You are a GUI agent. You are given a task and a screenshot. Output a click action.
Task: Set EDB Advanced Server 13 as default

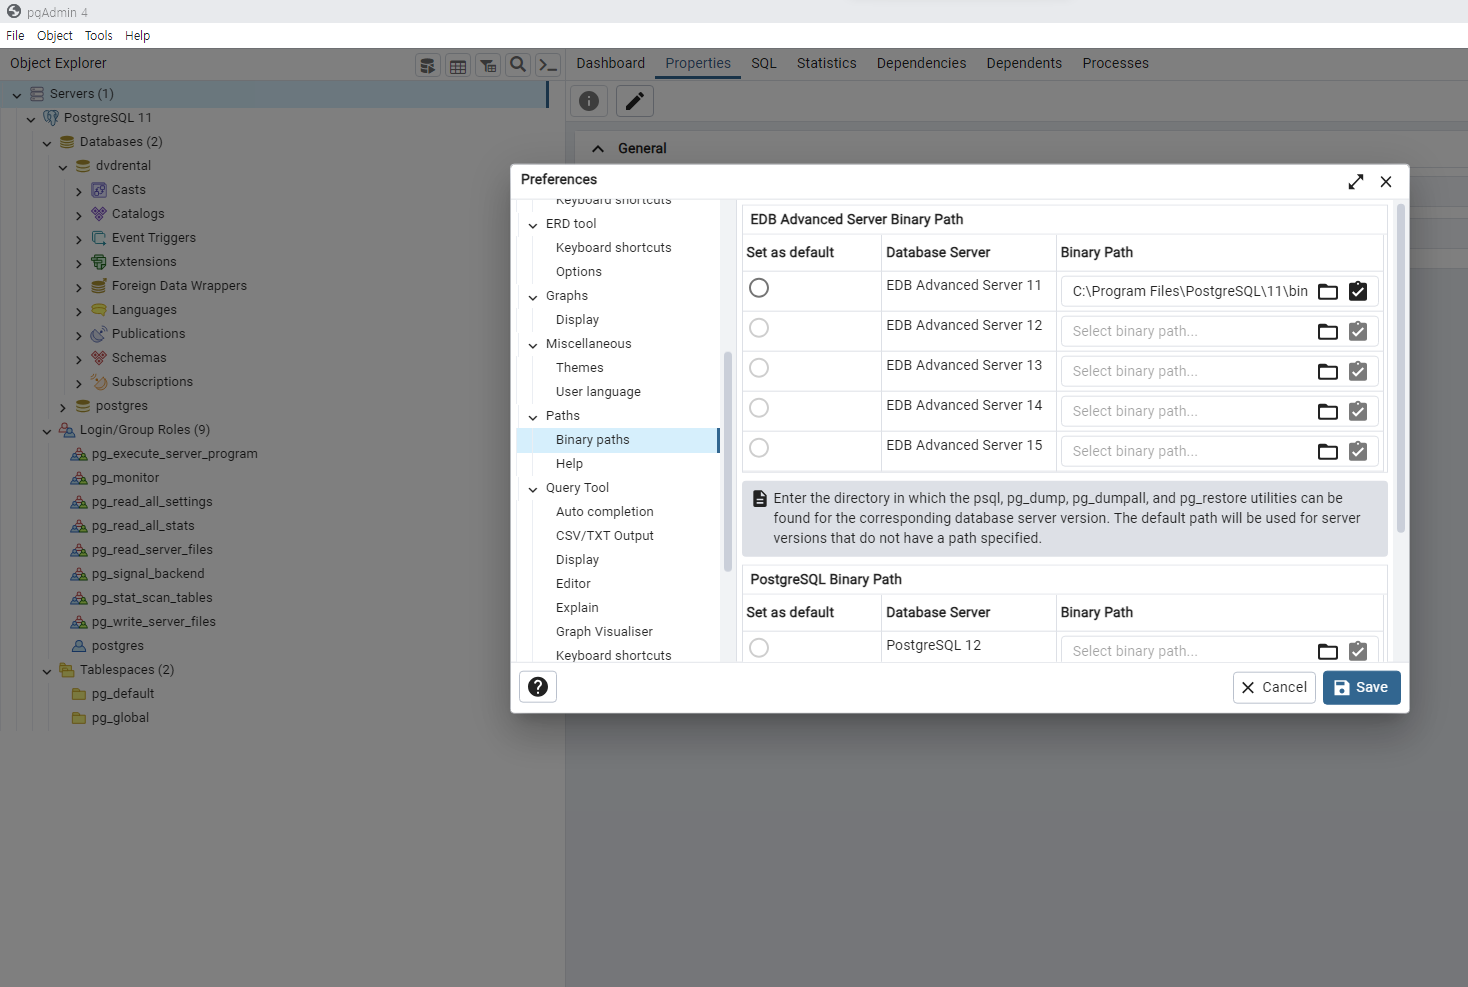[x=759, y=368]
